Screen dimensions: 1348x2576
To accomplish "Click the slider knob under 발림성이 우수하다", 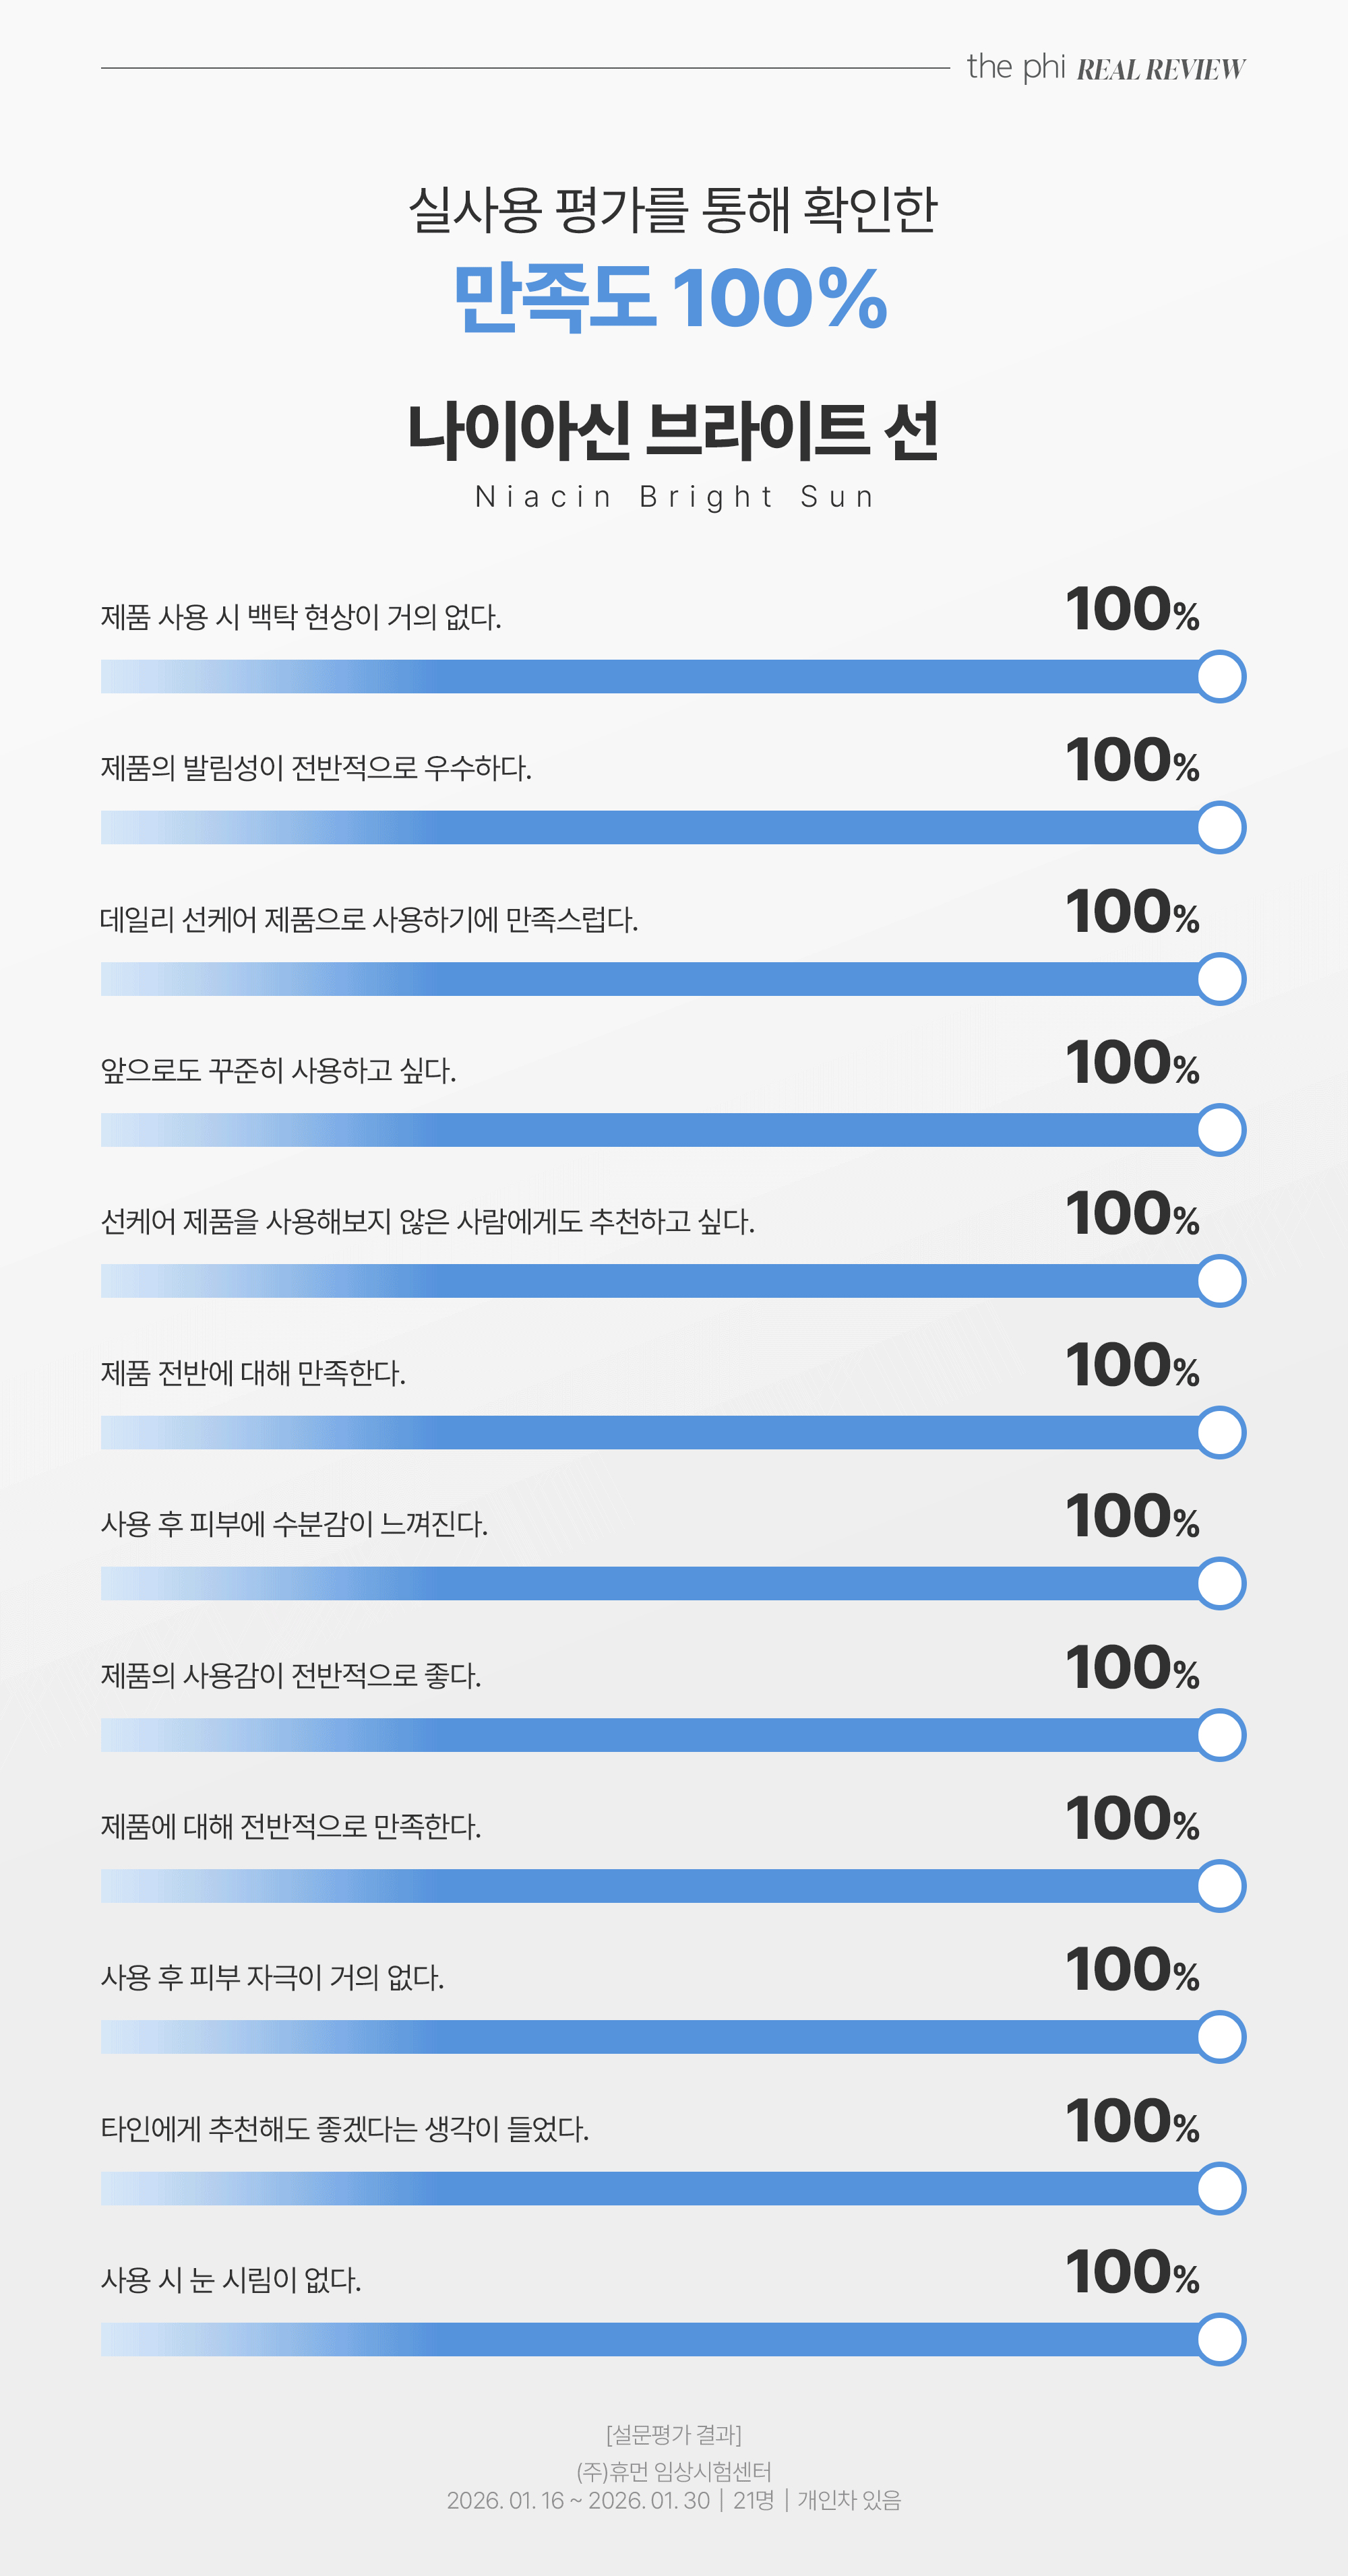I will [1220, 828].
